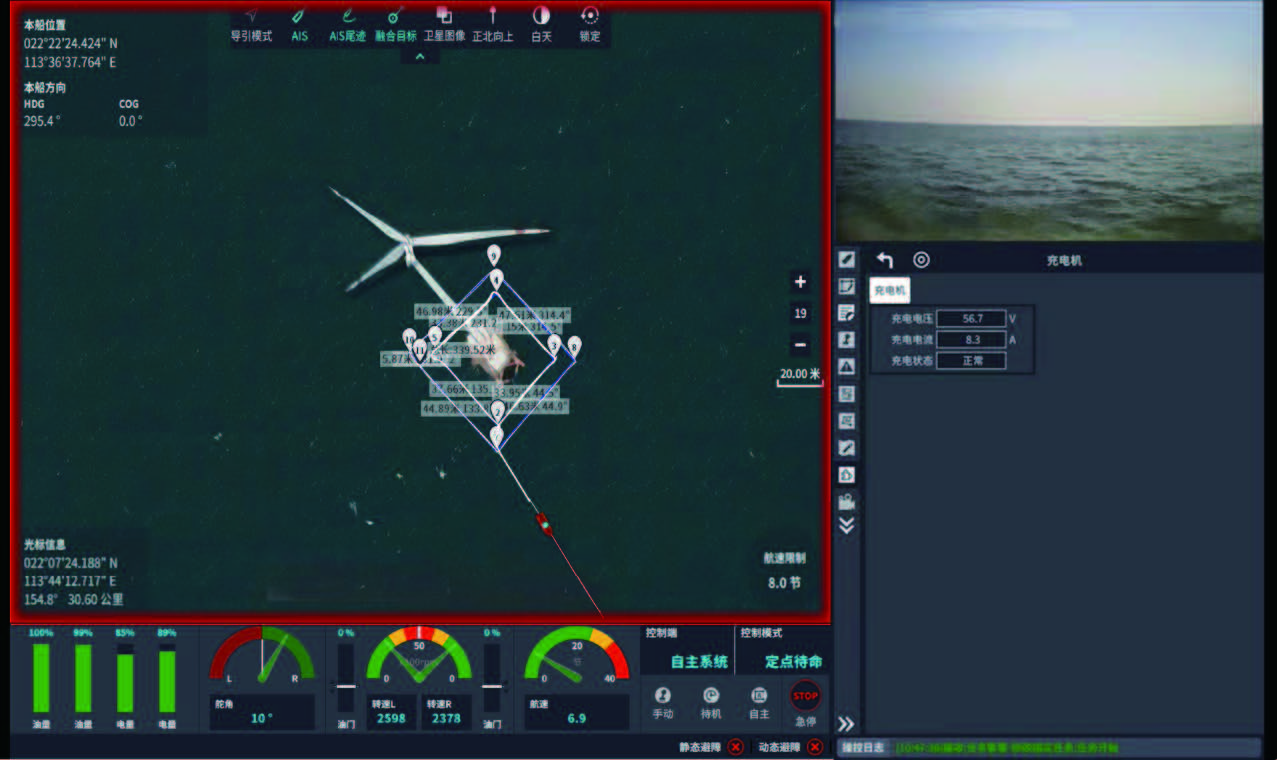
Task: Collapse the top map toolbar chevron
Action: coord(420,57)
